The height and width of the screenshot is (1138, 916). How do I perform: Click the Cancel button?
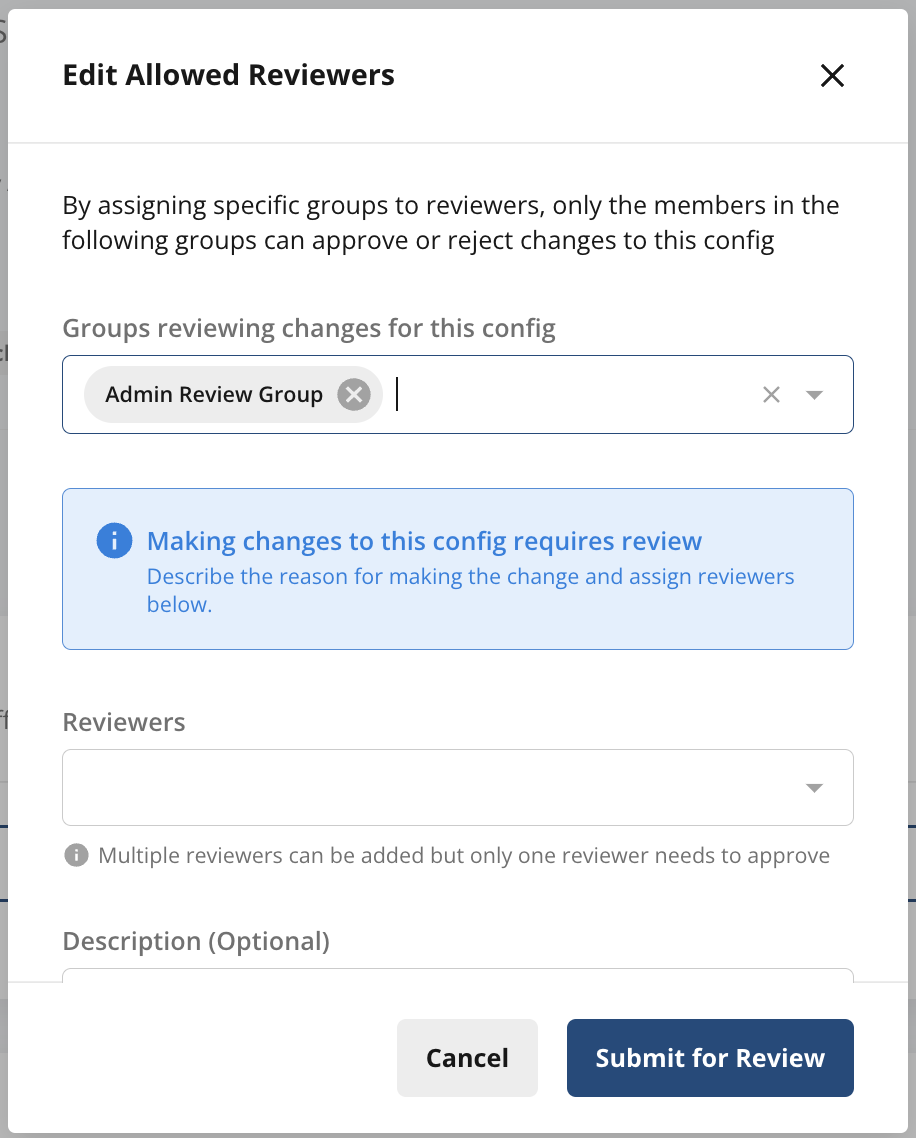click(467, 1057)
